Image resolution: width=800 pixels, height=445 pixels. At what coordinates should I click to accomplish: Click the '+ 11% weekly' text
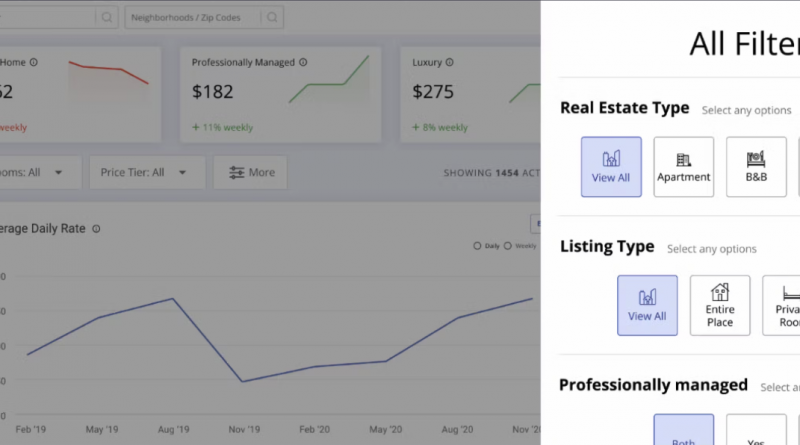tap(222, 128)
